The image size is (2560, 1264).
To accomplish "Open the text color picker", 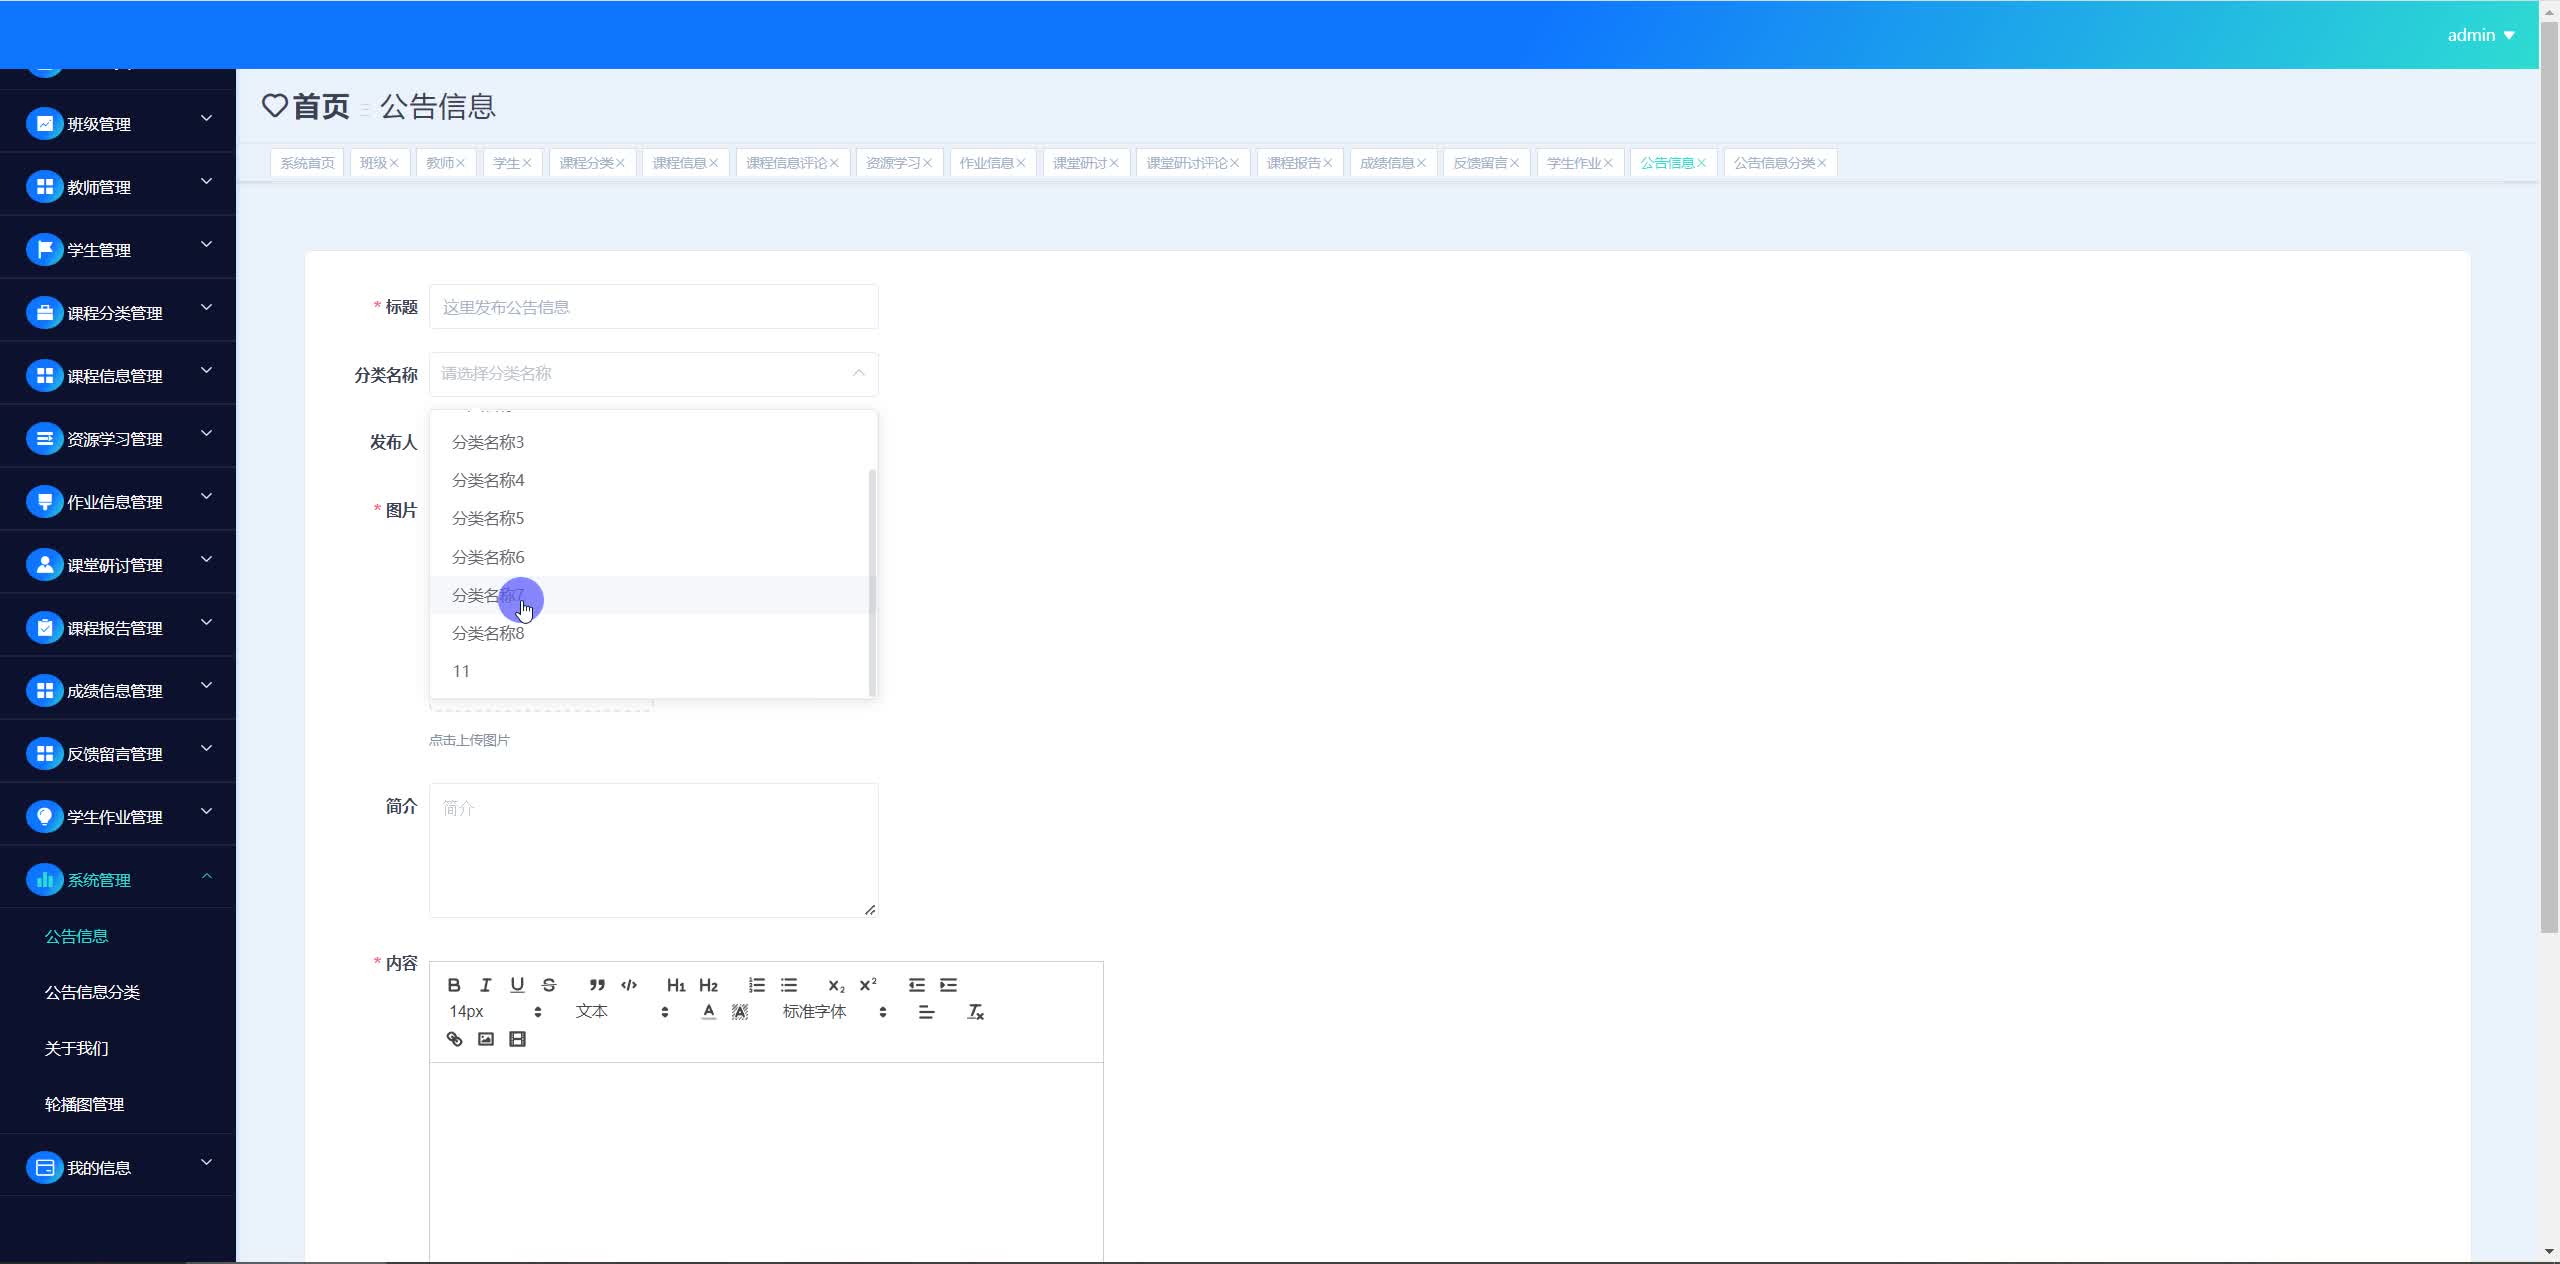I will (708, 1012).
